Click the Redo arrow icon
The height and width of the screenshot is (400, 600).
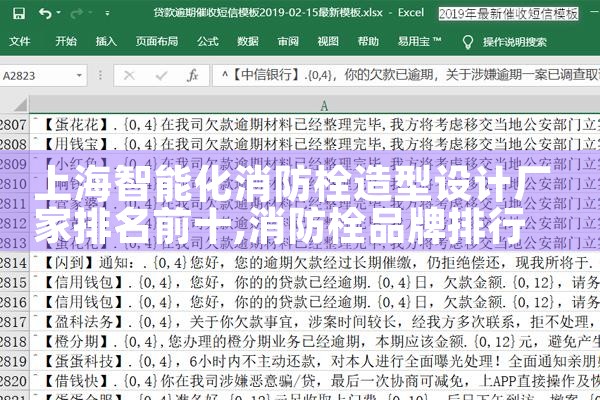[x=77, y=13]
